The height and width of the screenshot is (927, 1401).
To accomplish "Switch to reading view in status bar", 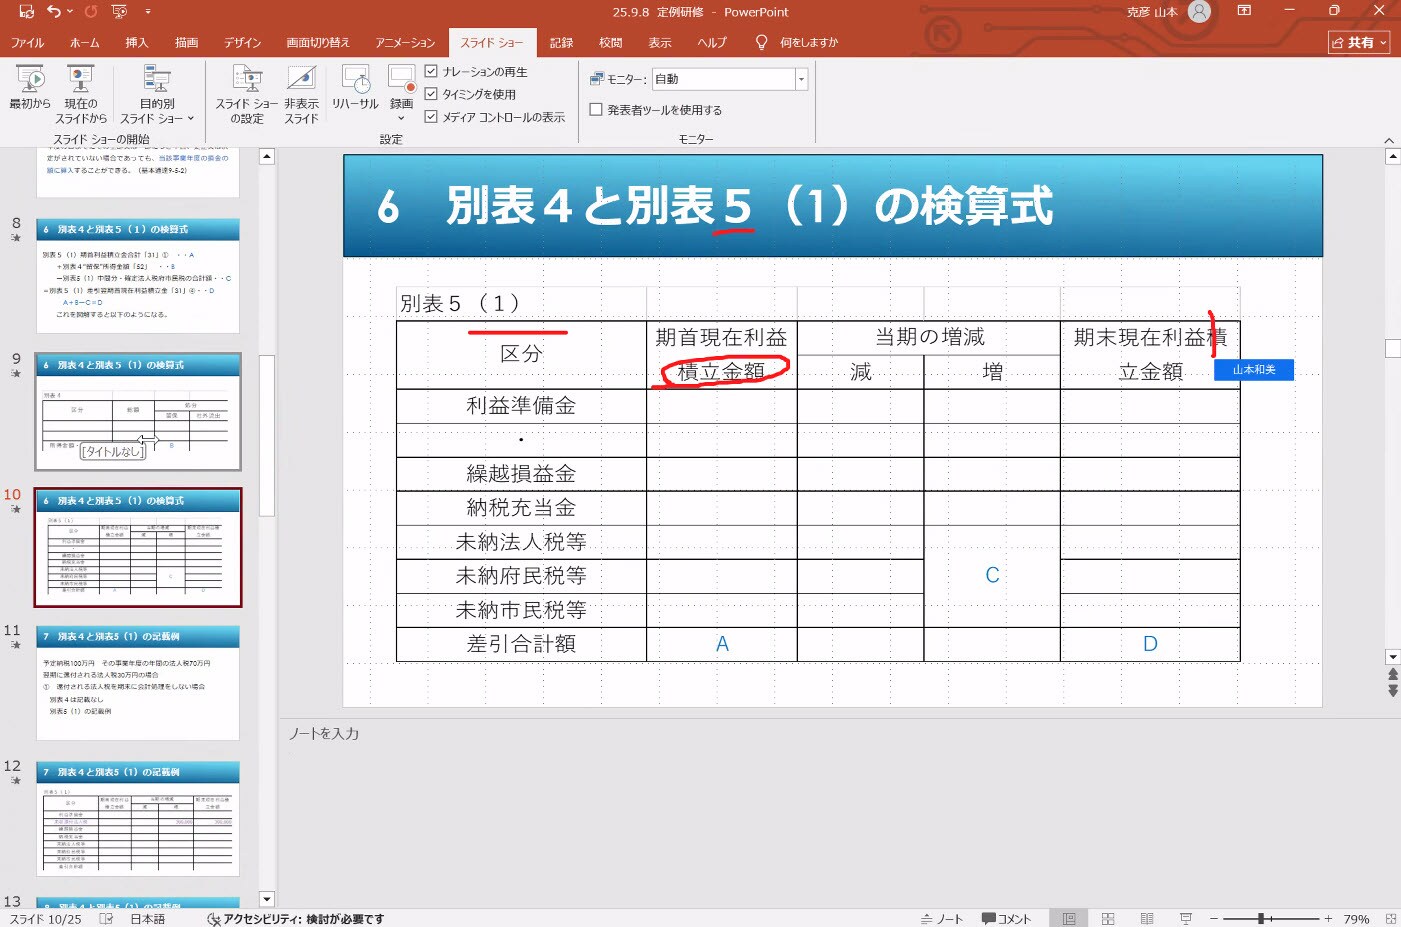I will point(1147,919).
